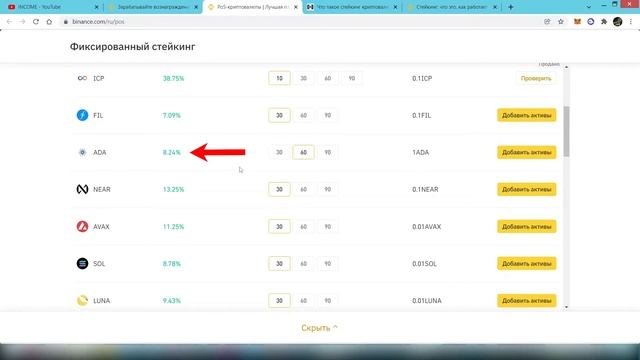Click the SOL coin icon
This screenshot has height=360, width=640.
(x=82, y=264)
